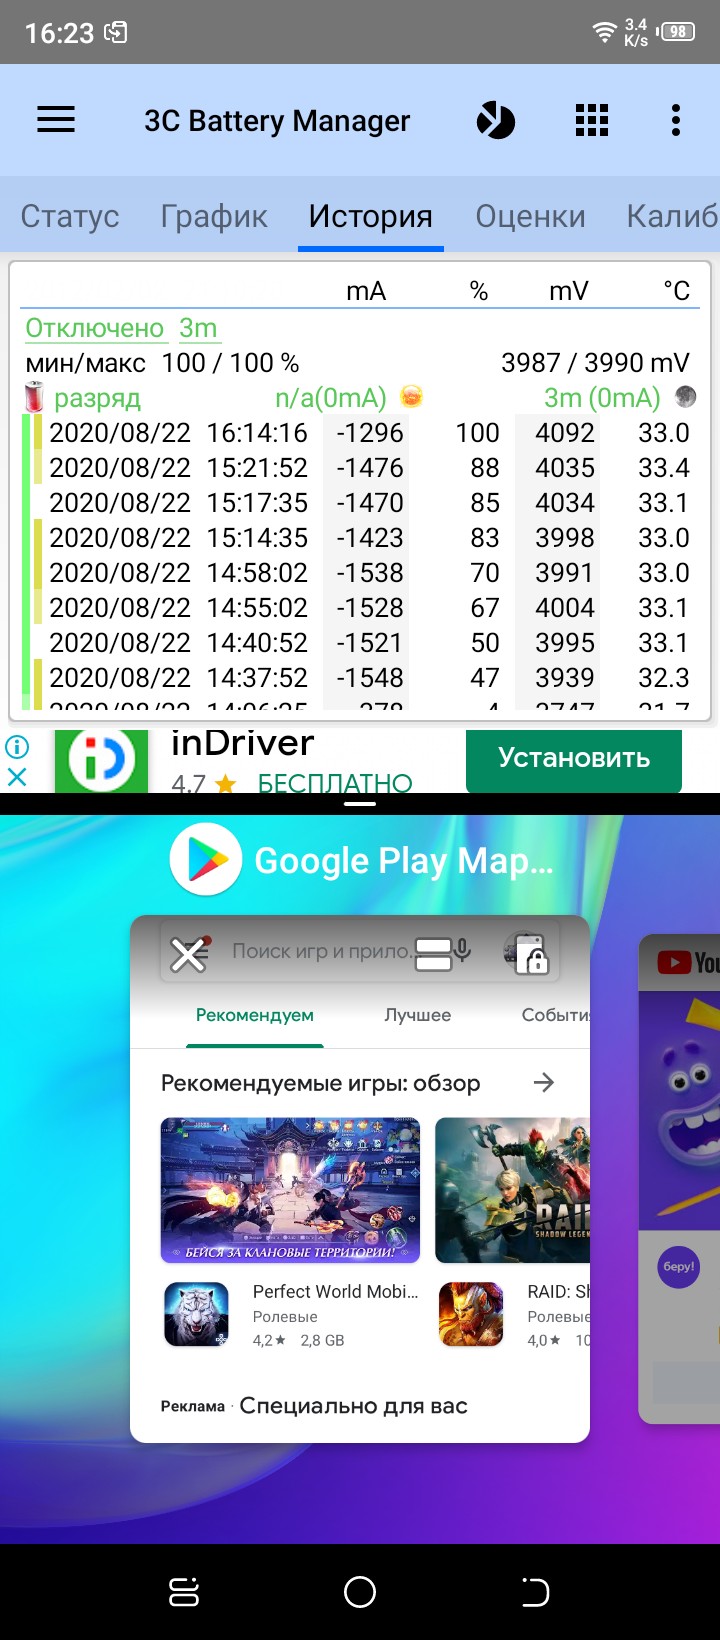The image size is (720, 1640).
Task: Open the inDriver ad app icon
Action: 101,761
